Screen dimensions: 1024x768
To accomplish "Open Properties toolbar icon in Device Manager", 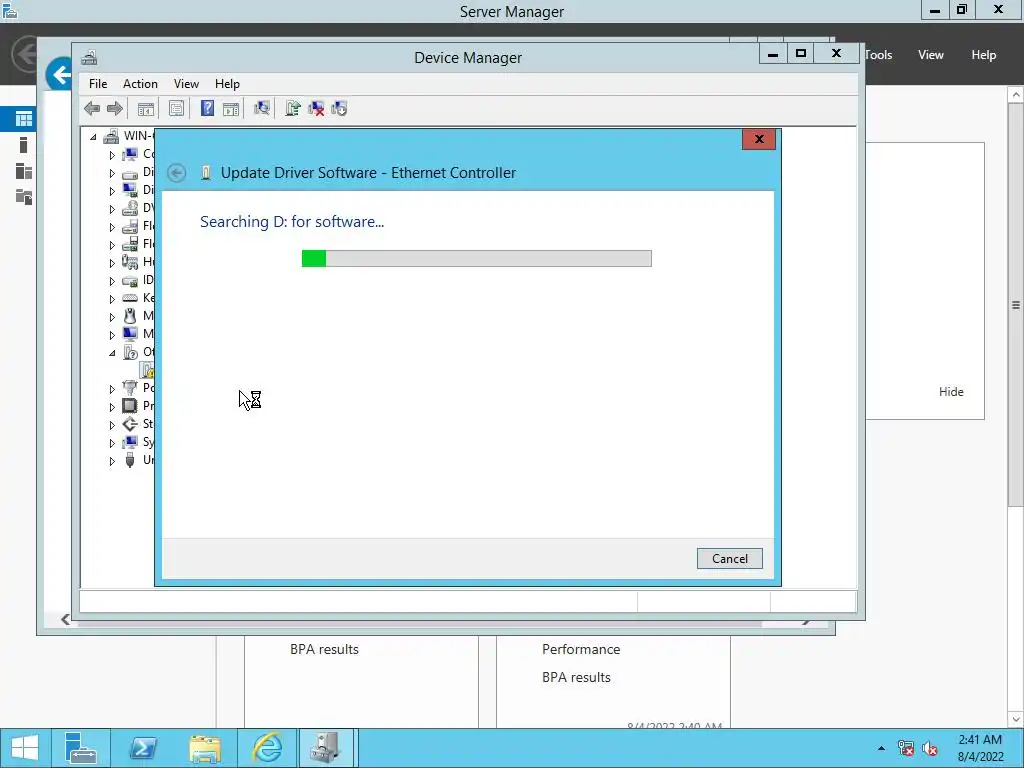I will (176, 108).
